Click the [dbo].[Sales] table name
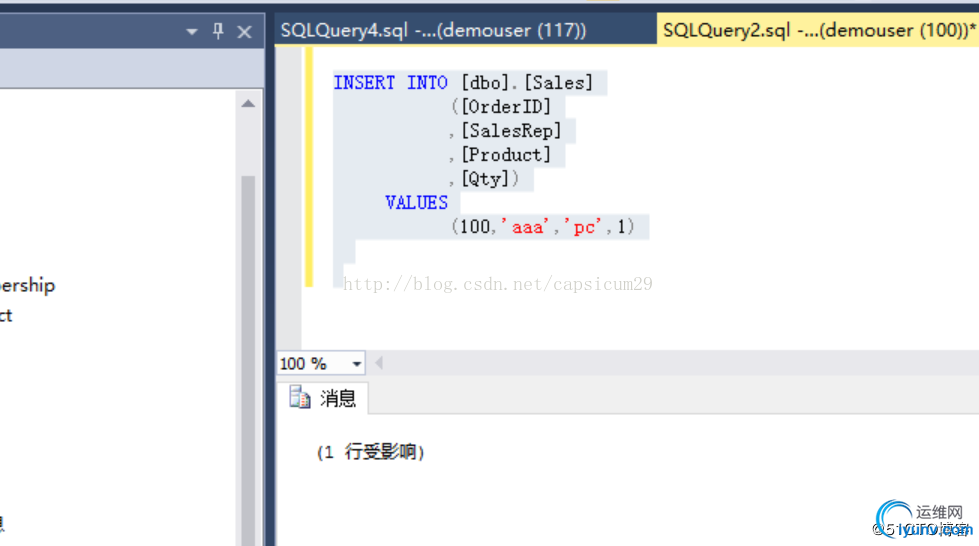This screenshot has width=979, height=546. pos(527,82)
